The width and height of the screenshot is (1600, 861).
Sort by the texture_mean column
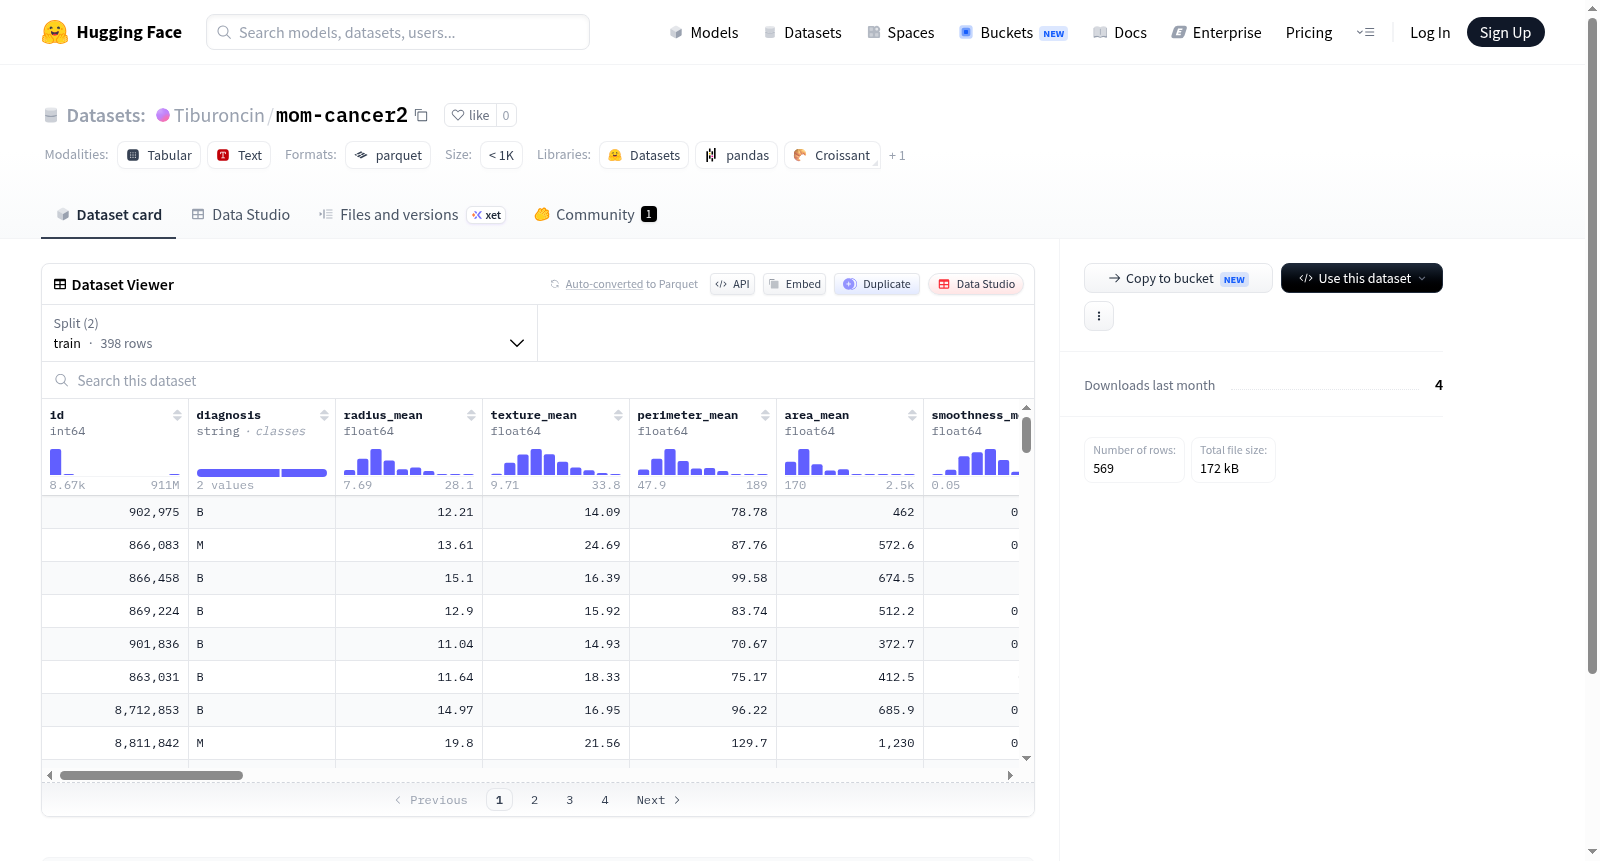[x=618, y=415]
